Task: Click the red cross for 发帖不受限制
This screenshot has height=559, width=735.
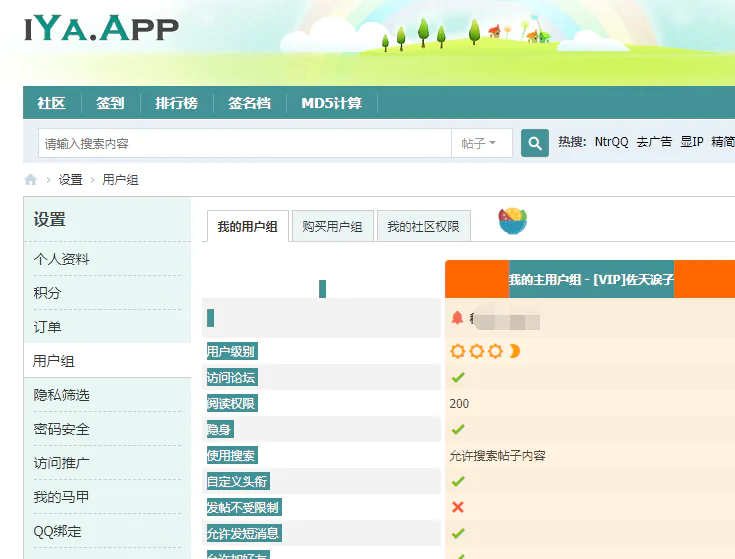Action: [x=458, y=507]
